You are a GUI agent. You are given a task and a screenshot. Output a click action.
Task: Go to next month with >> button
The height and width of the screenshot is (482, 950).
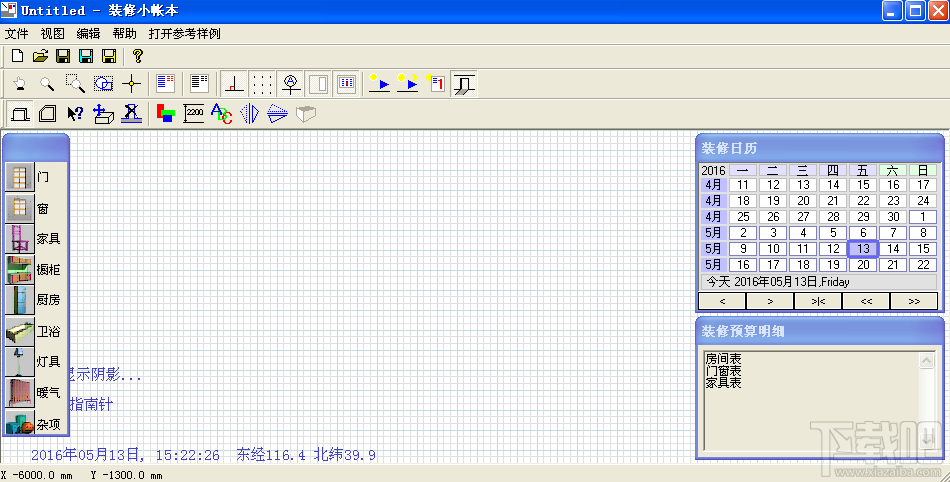914,301
